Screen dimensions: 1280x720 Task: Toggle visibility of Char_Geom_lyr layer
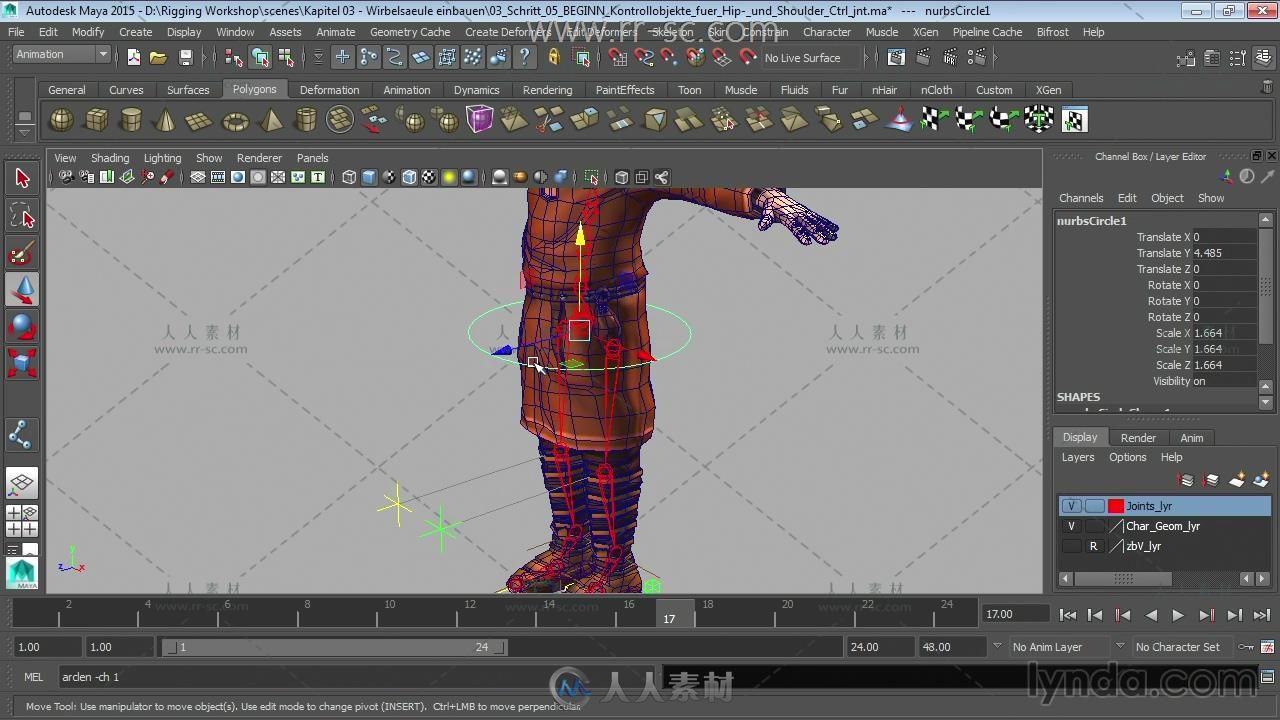point(1071,526)
